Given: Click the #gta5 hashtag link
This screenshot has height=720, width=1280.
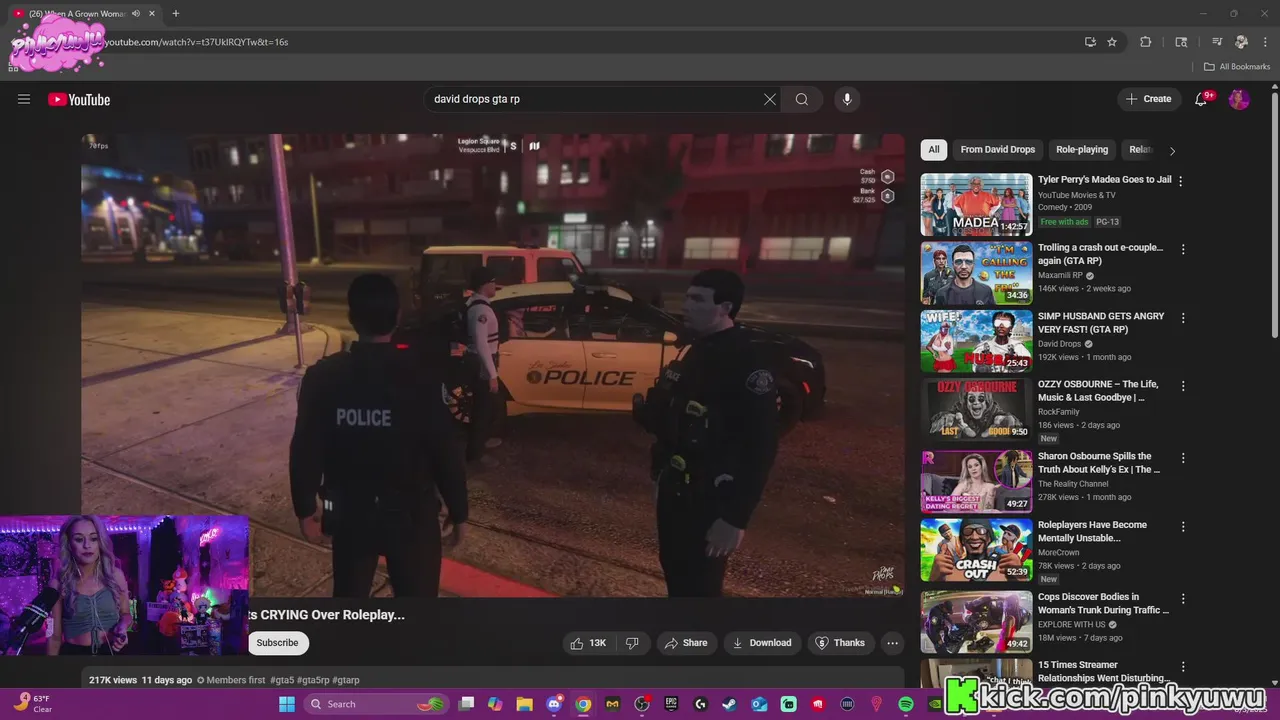Looking at the screenshot, I should point(282,680).
